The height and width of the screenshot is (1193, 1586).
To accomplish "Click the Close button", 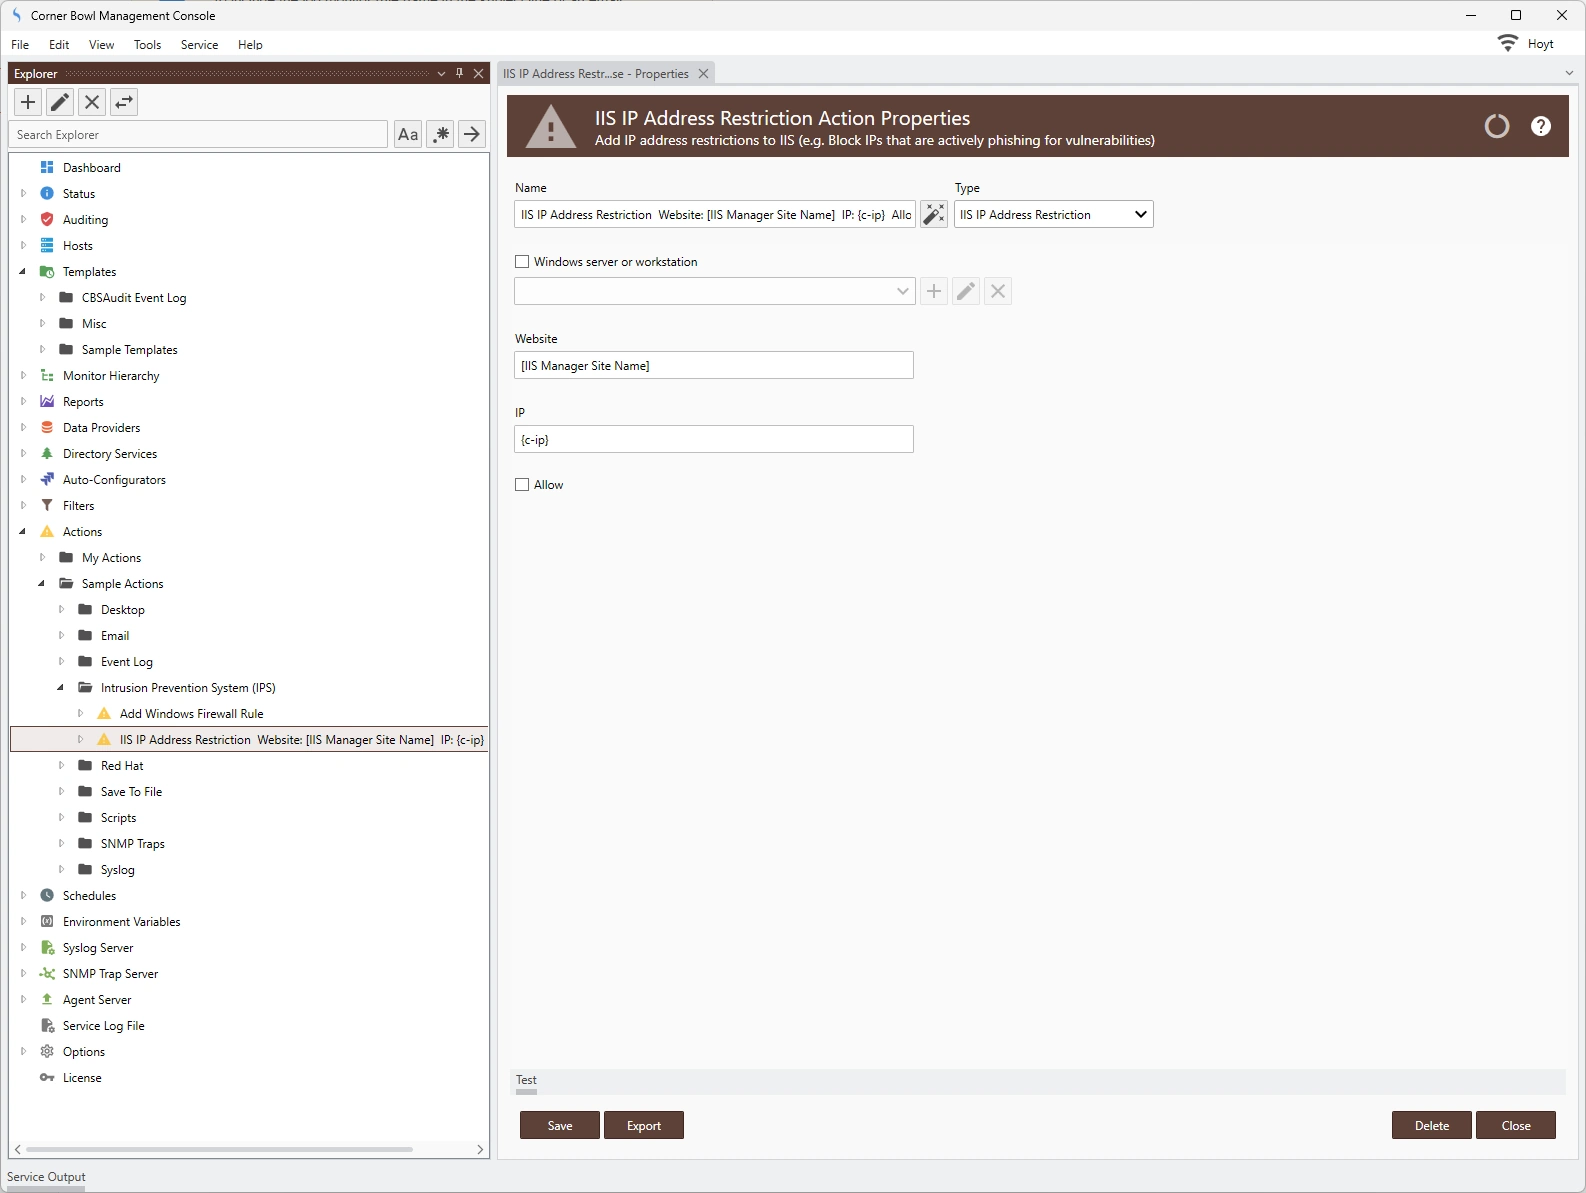I will [x=1516, y=1125].
